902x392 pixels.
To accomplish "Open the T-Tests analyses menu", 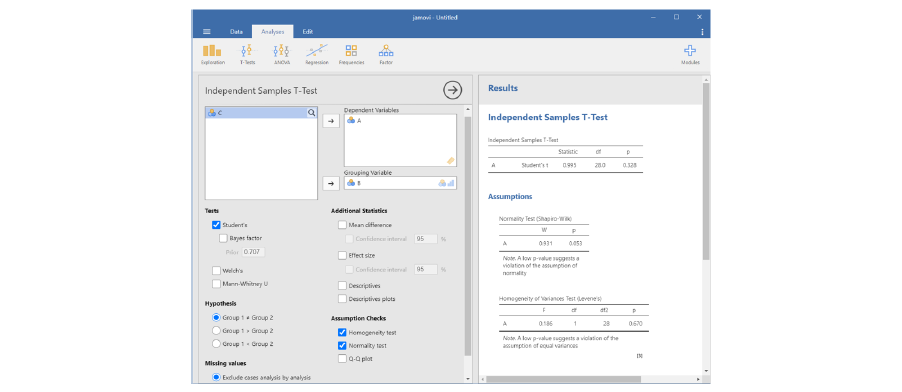I will click(x=247, y=54).
